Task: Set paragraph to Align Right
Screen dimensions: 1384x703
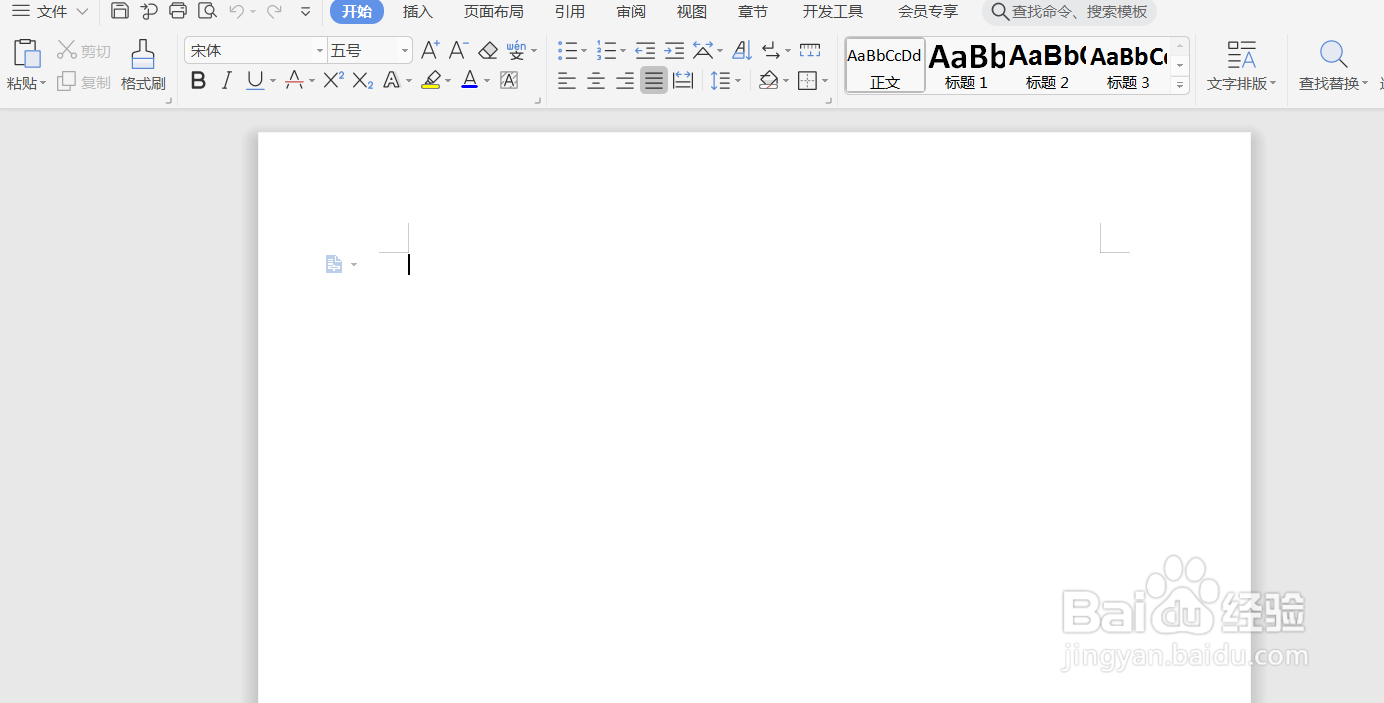Action: point(625,81)
